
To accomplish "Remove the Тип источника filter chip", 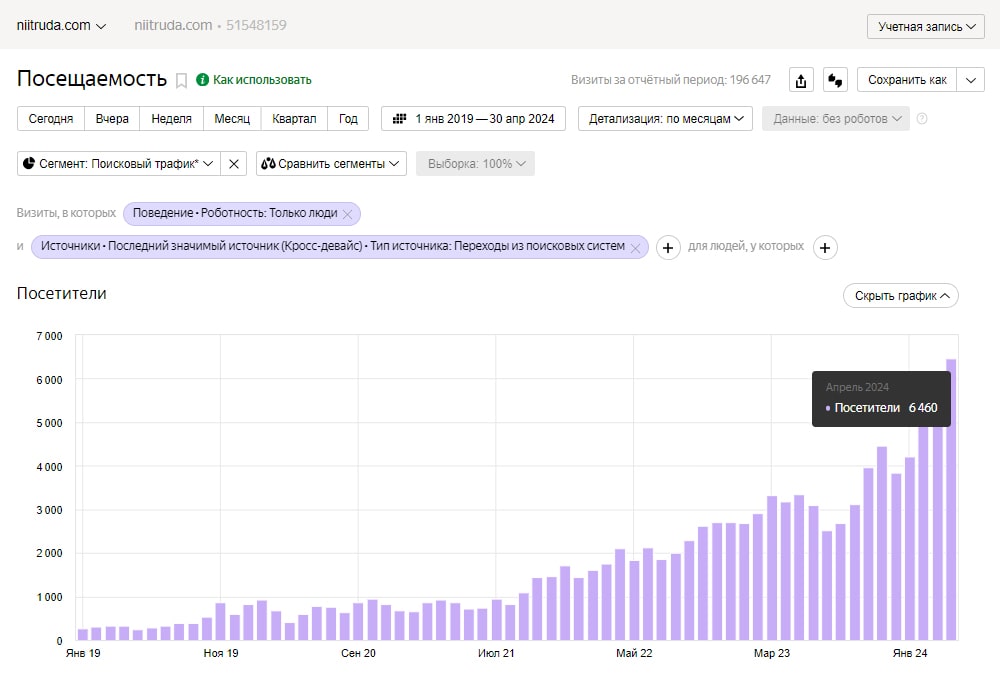I will click(635, 248).
